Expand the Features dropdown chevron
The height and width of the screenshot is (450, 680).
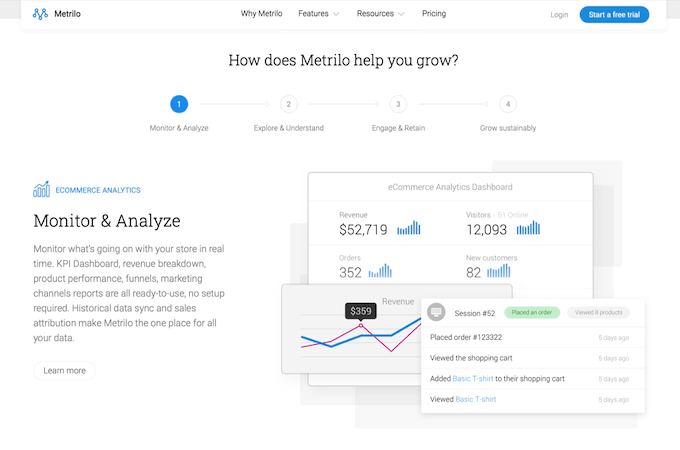coord(336,14)
